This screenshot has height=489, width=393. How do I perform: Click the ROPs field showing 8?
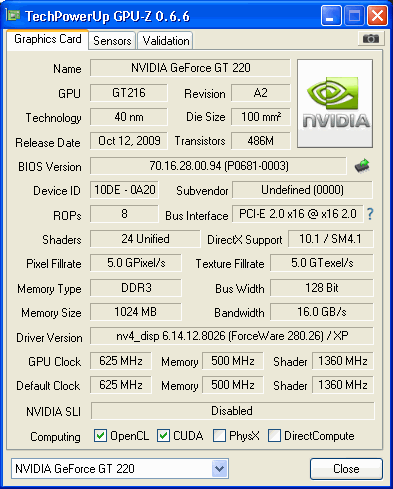(124, 214)
